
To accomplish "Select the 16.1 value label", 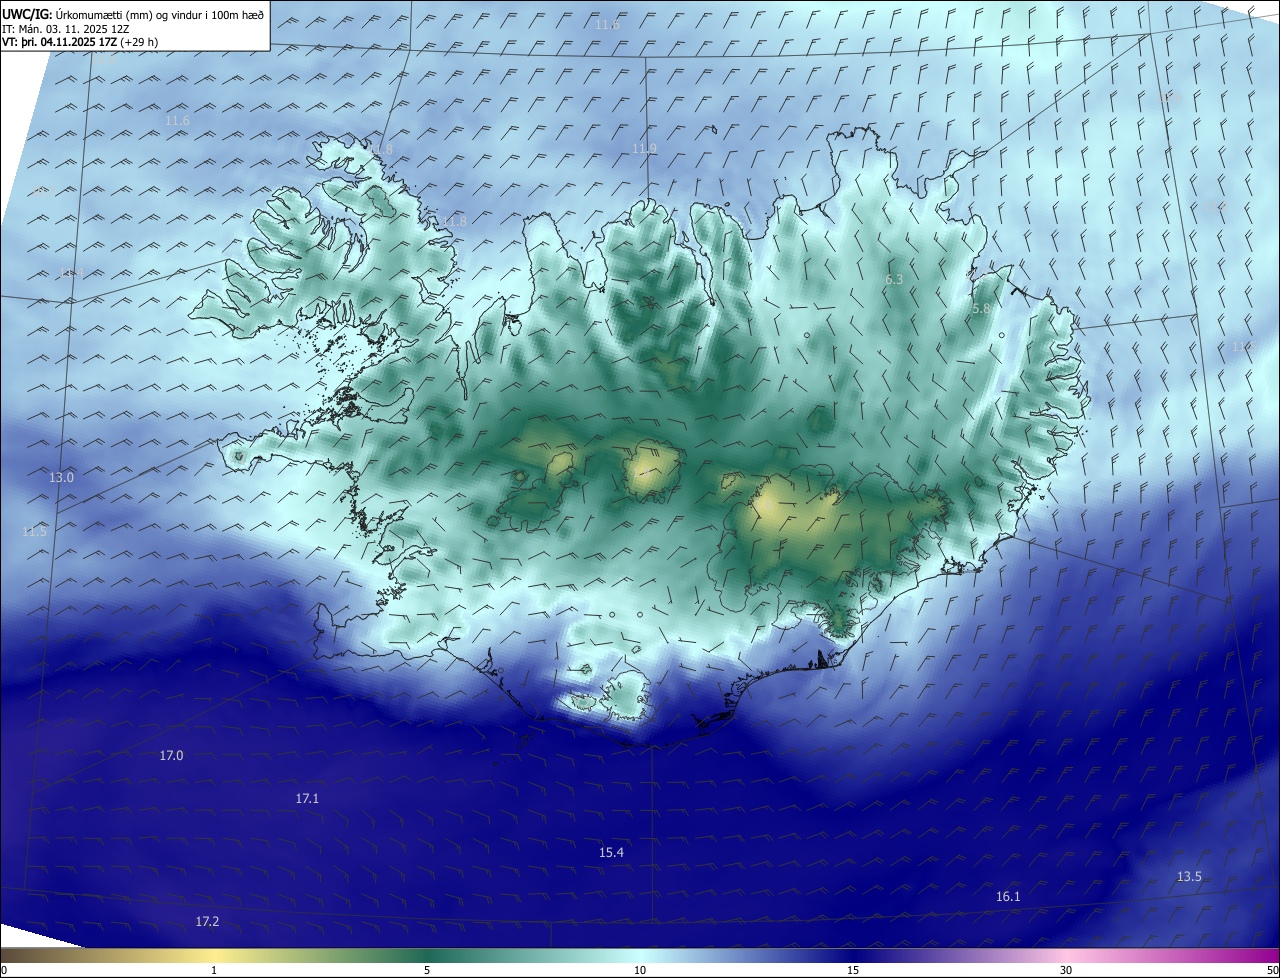I will [x=1008, y=897].
